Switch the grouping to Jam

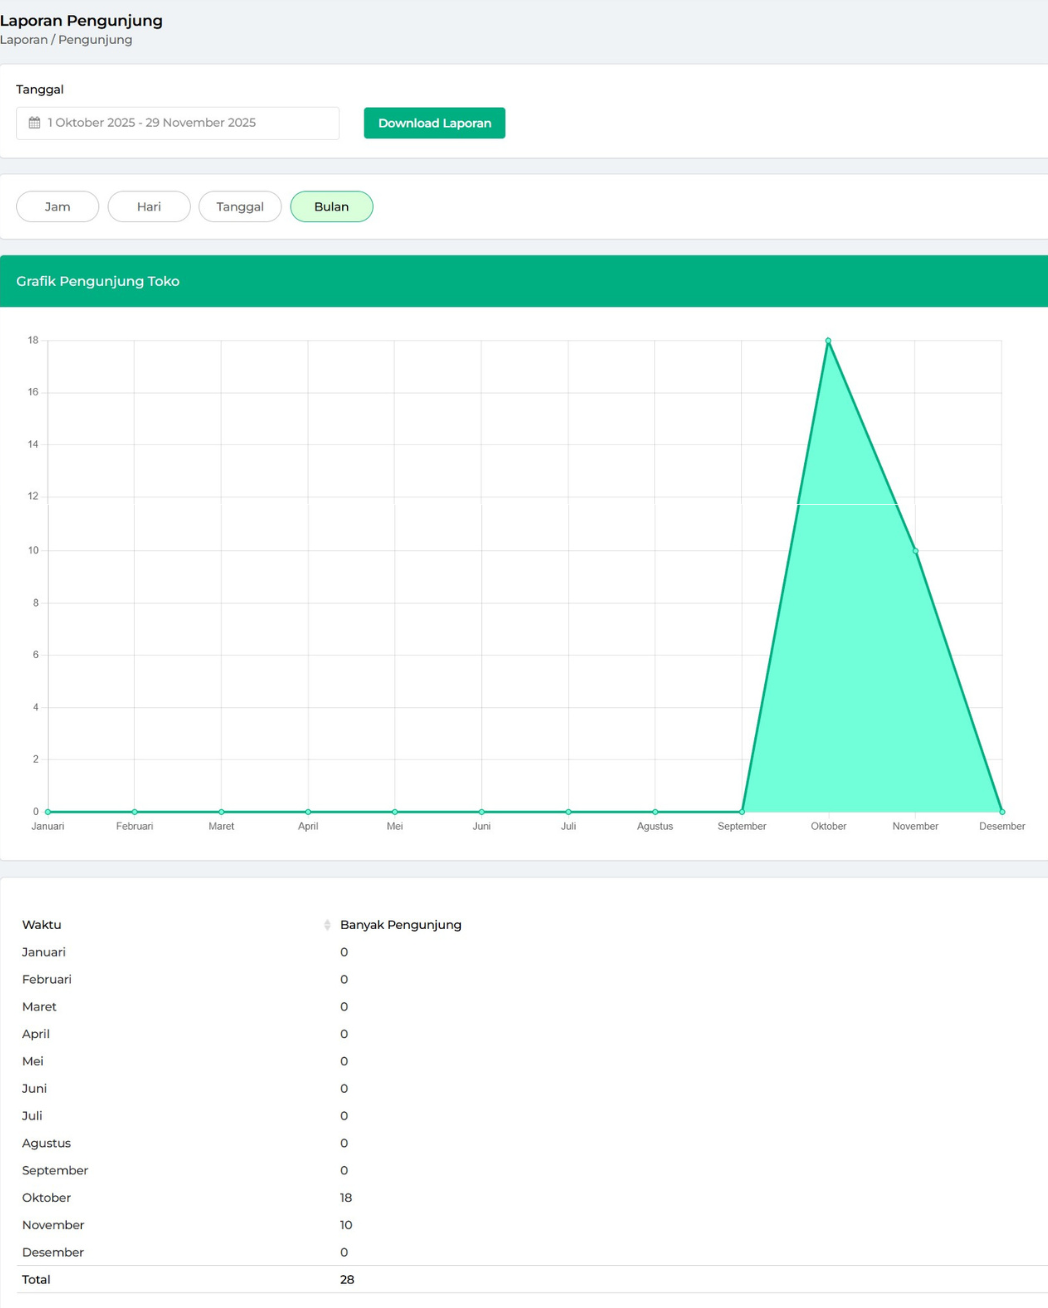57,207
